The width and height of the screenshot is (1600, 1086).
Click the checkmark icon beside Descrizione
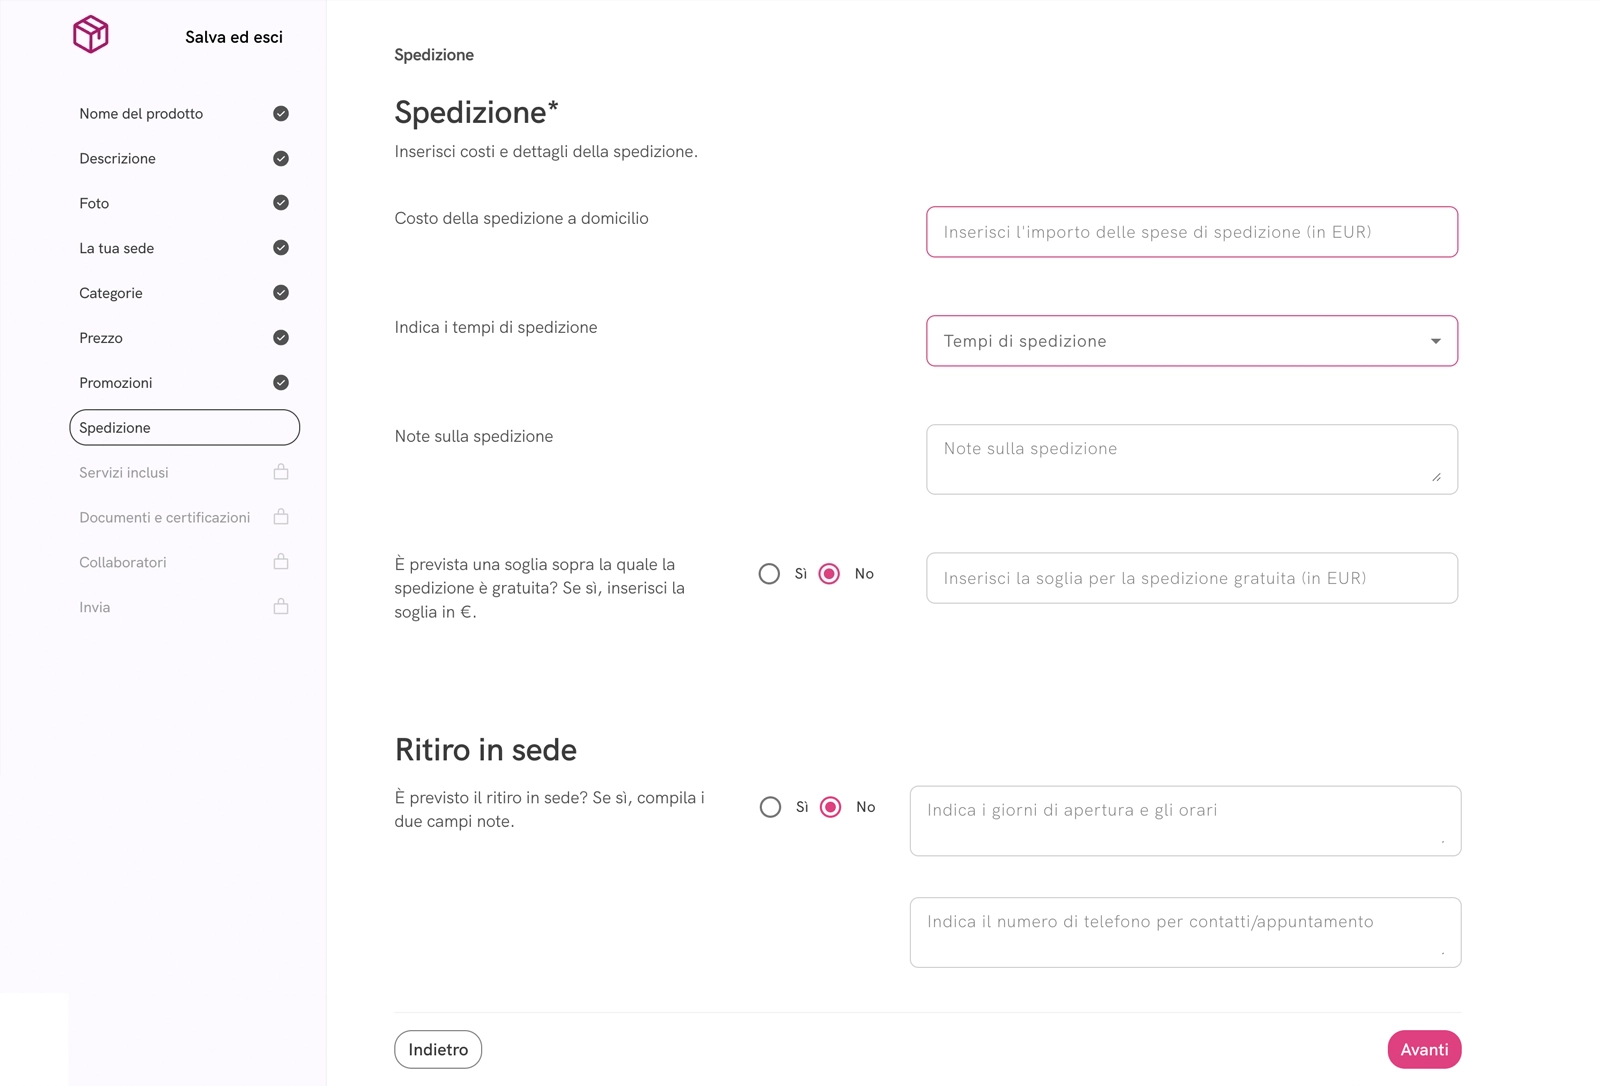(x=281, y=158)
